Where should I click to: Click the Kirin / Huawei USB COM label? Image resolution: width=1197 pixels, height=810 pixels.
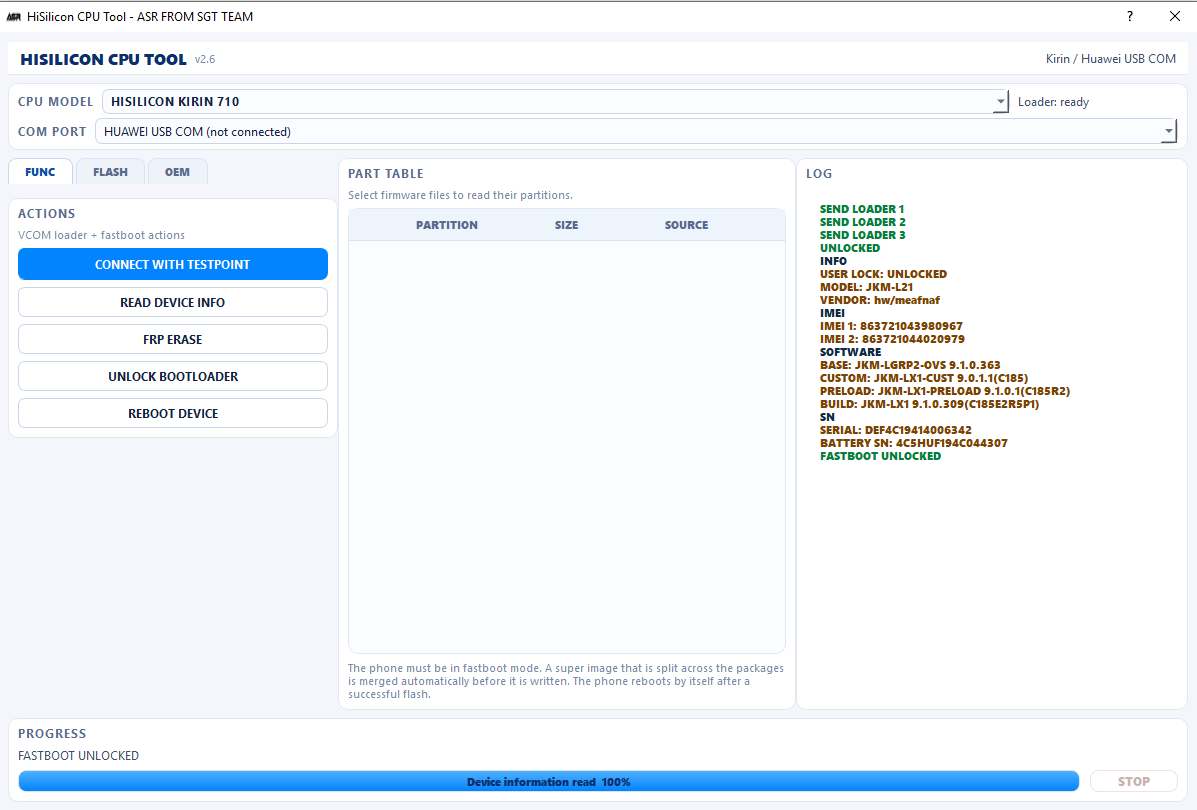coord(1111,59)
